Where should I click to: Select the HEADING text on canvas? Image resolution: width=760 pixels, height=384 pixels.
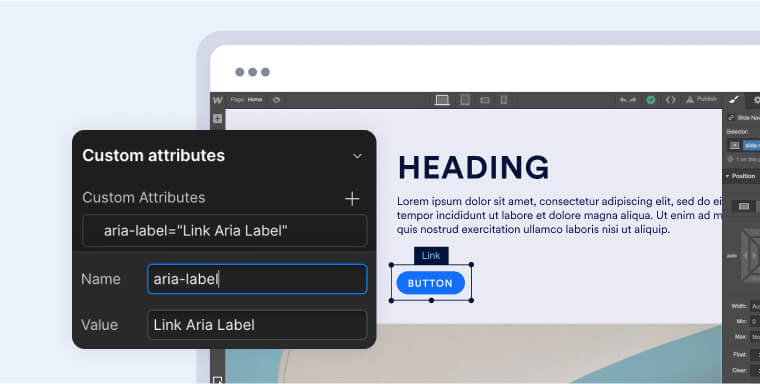(x=474, y=168)
